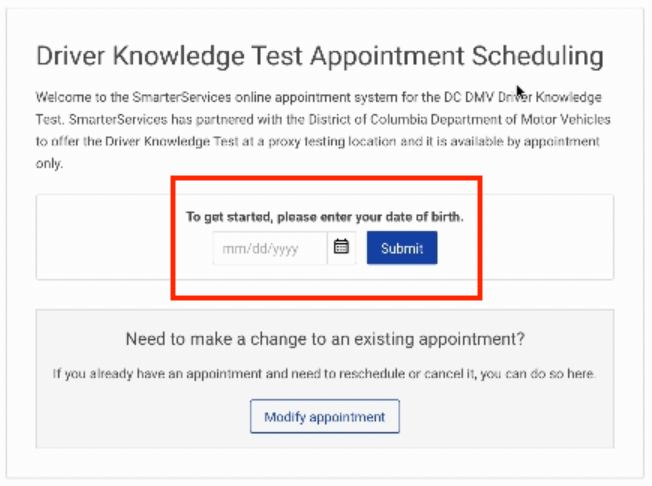Open the calendar date picker icon
652x486 pixels.
coord(341,247)
